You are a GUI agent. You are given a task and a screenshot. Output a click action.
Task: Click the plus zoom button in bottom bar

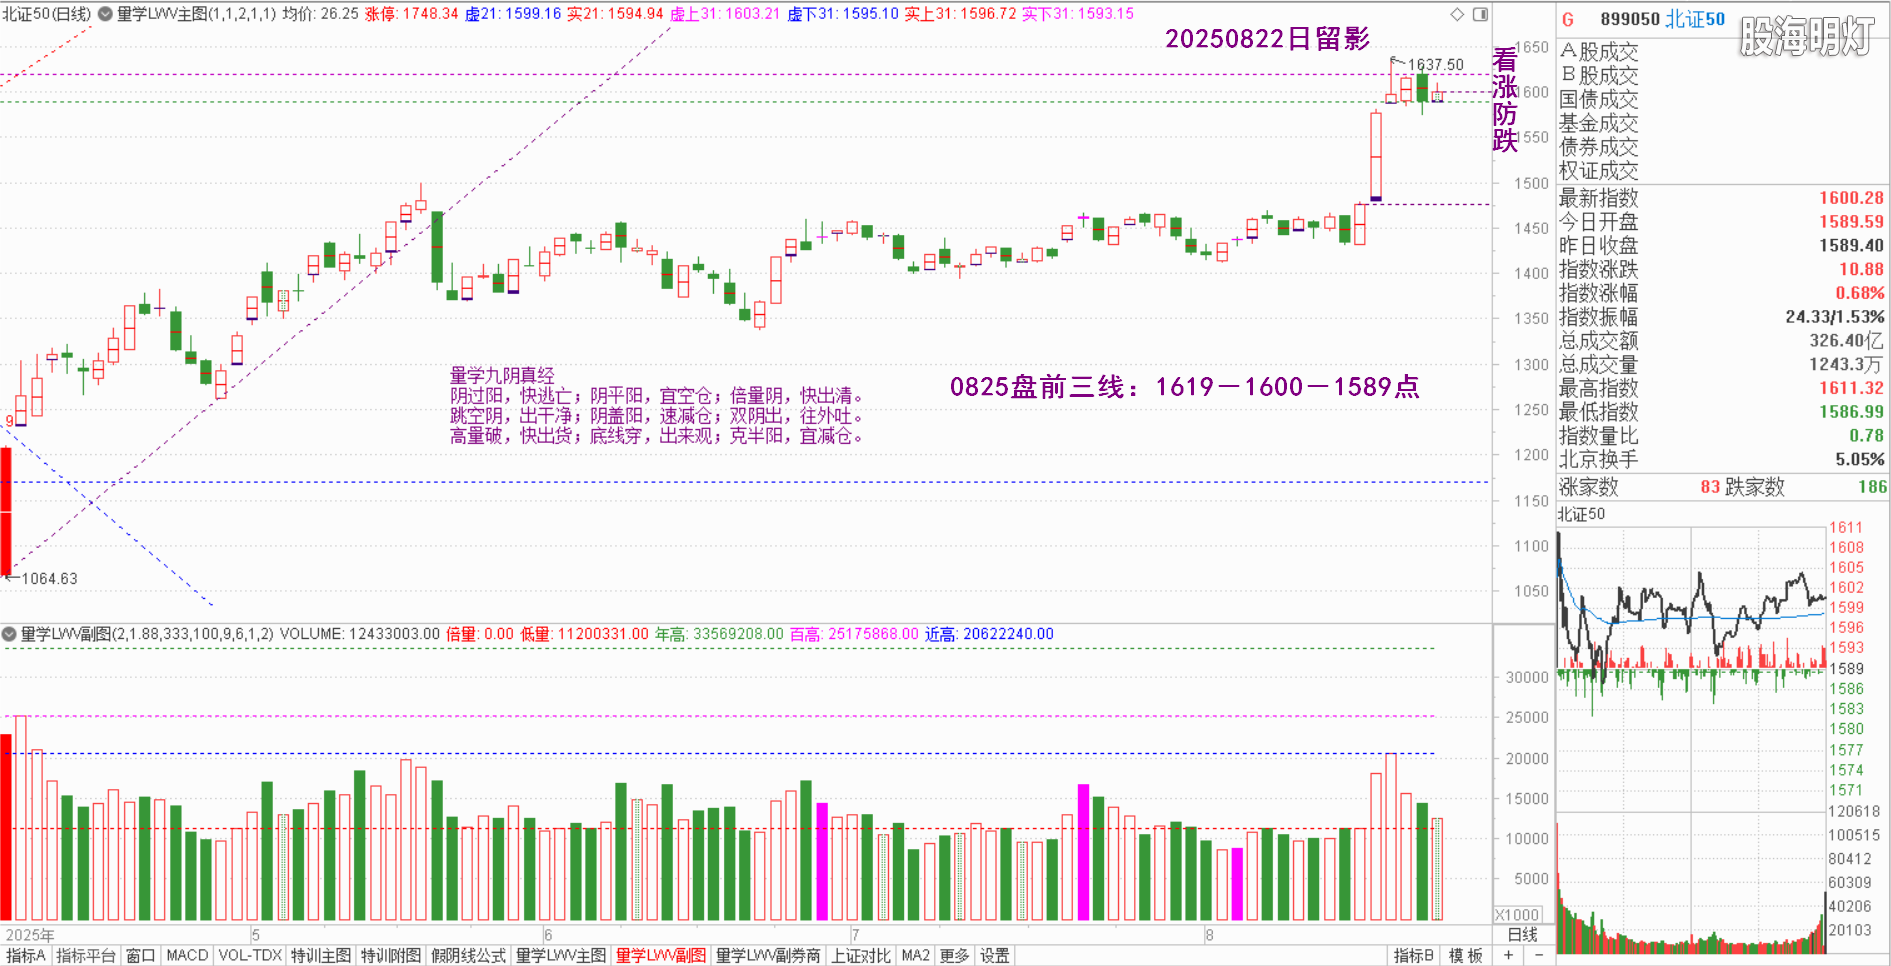coord(1508,955)
